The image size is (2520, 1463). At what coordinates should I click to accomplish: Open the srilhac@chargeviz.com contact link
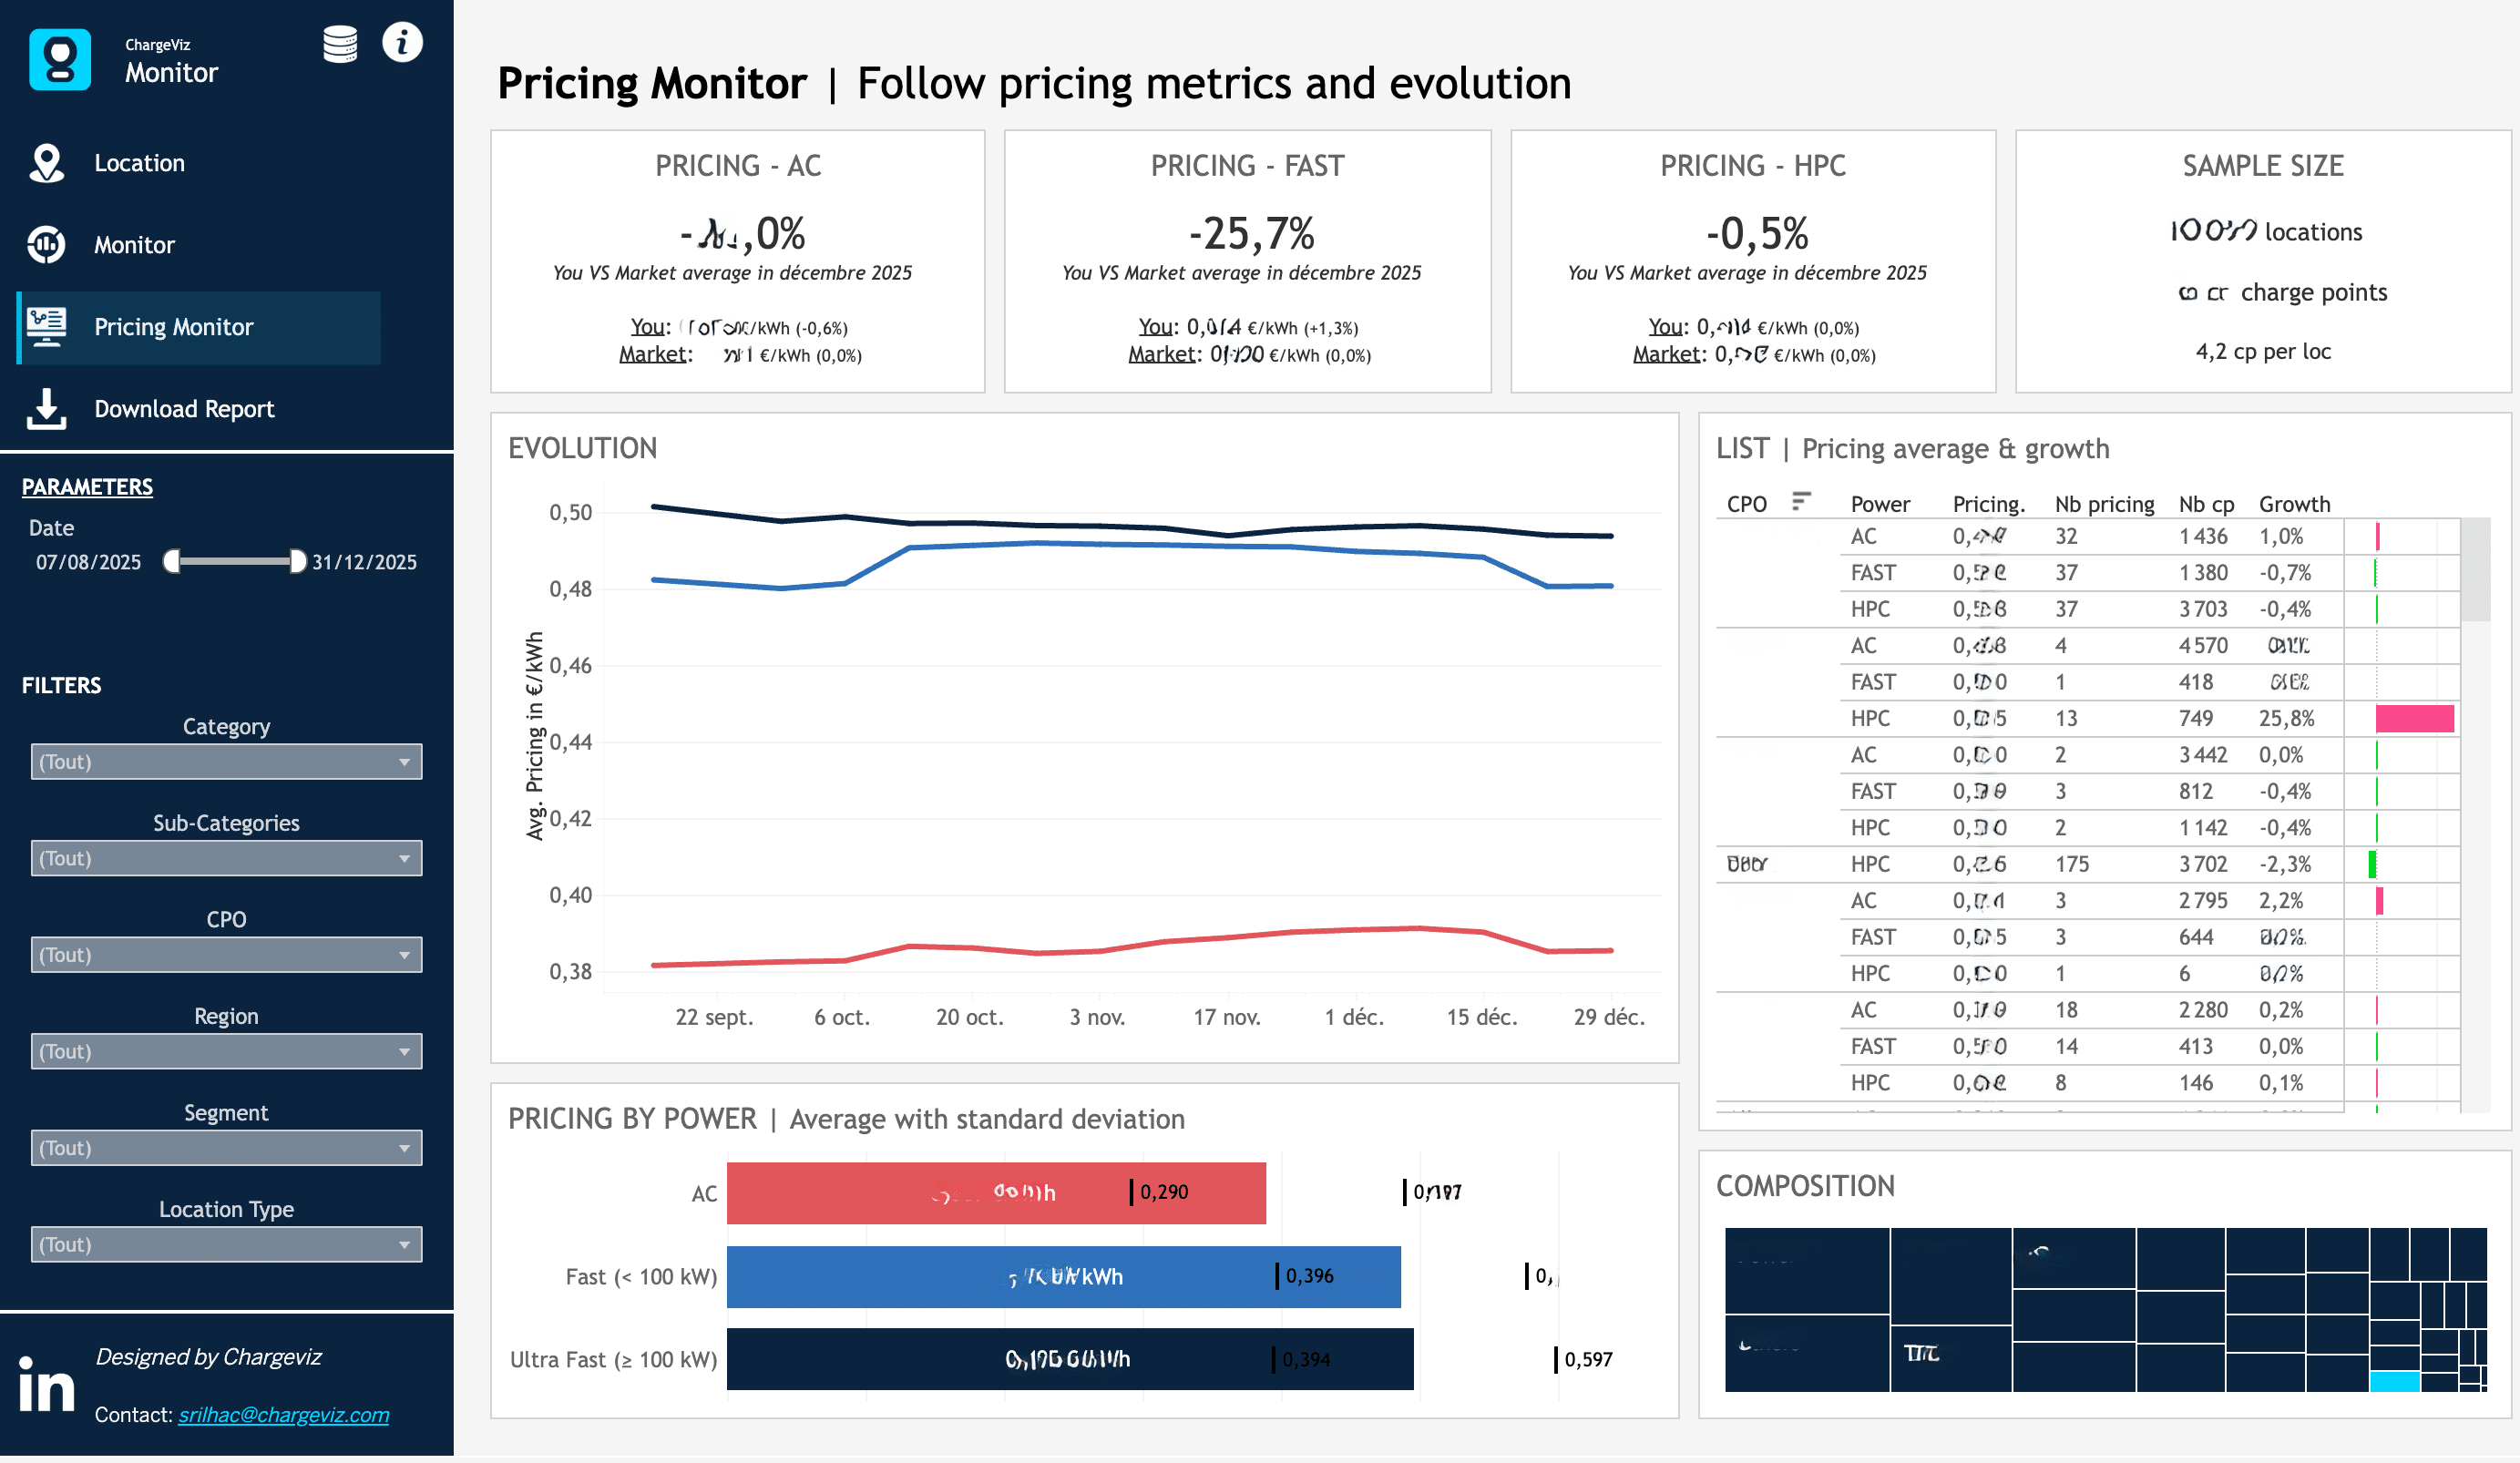coord(283,1415)
